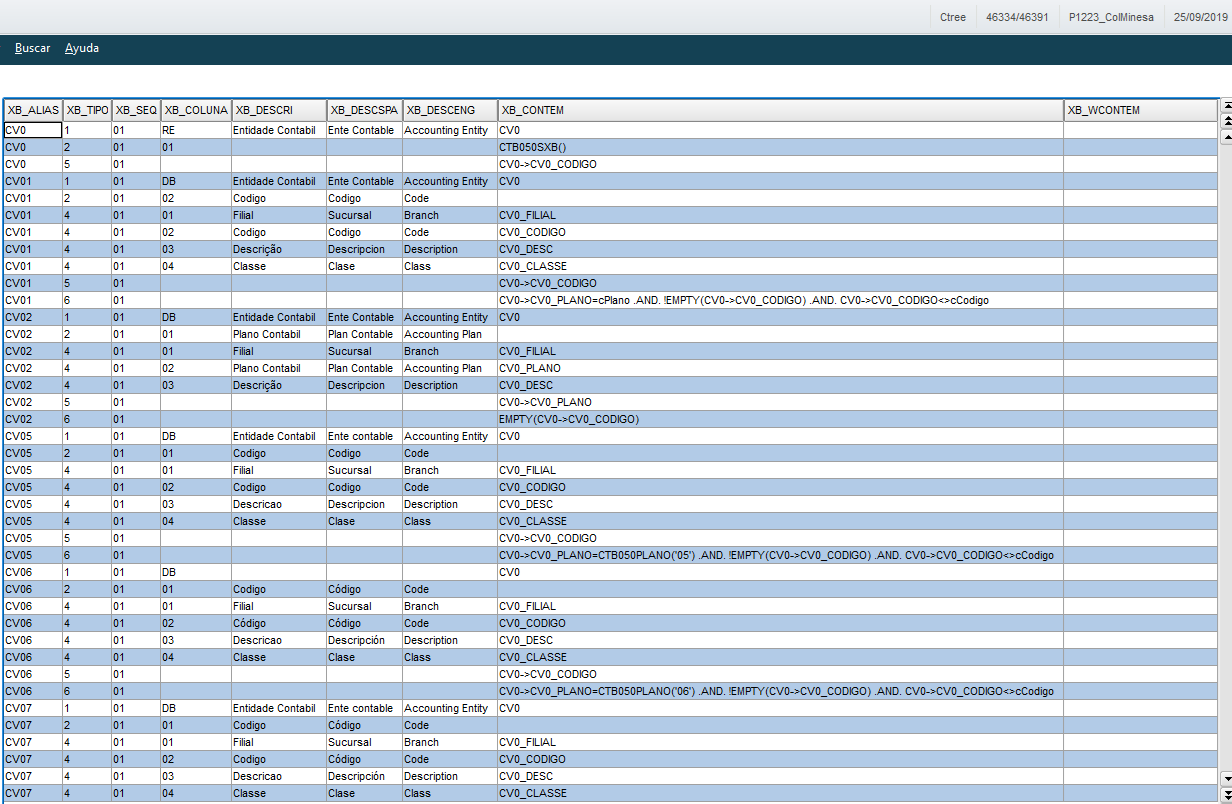Select CV0_DESC cell in the CV05 row
This screenshot has width=1232, height=804.
780,504
